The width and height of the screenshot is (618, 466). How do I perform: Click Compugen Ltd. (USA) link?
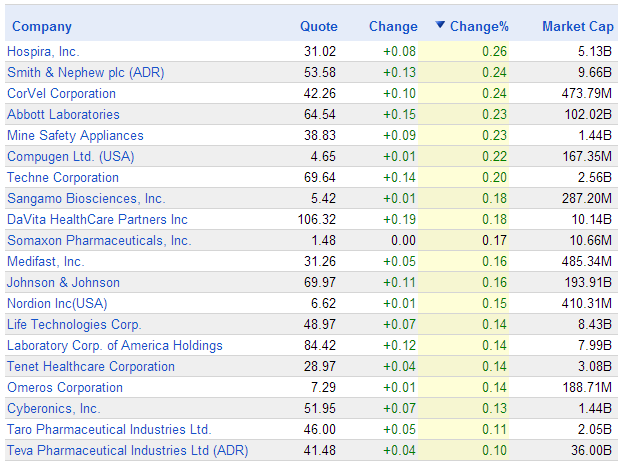tap(70, 156)
